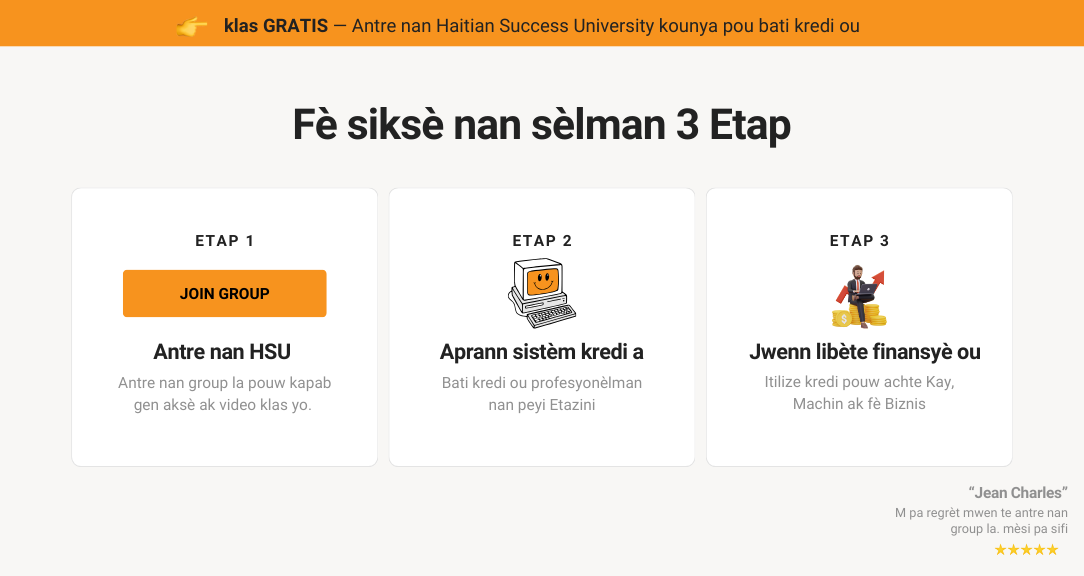
Task: Select the ETAP 2 card header
Action: pyautogui.click(x=542, y=240)
